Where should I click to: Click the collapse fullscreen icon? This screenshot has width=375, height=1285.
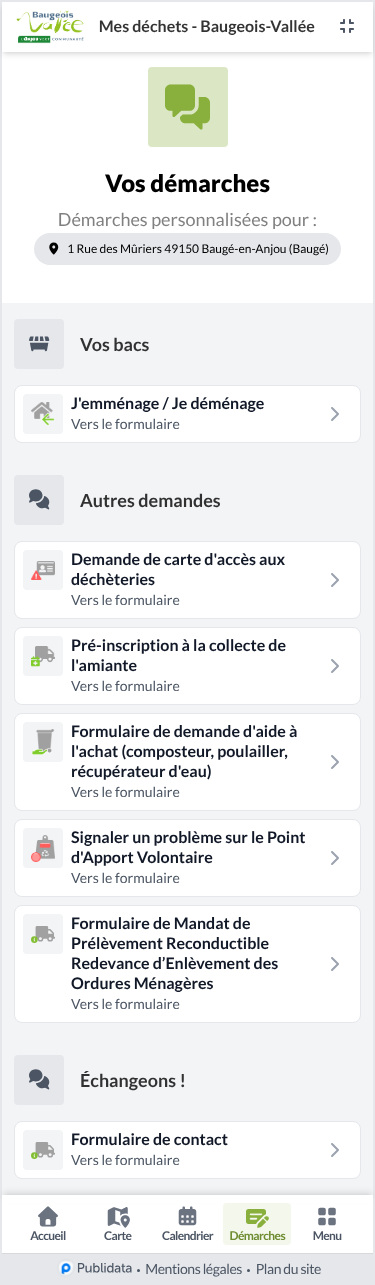[347, 27]
